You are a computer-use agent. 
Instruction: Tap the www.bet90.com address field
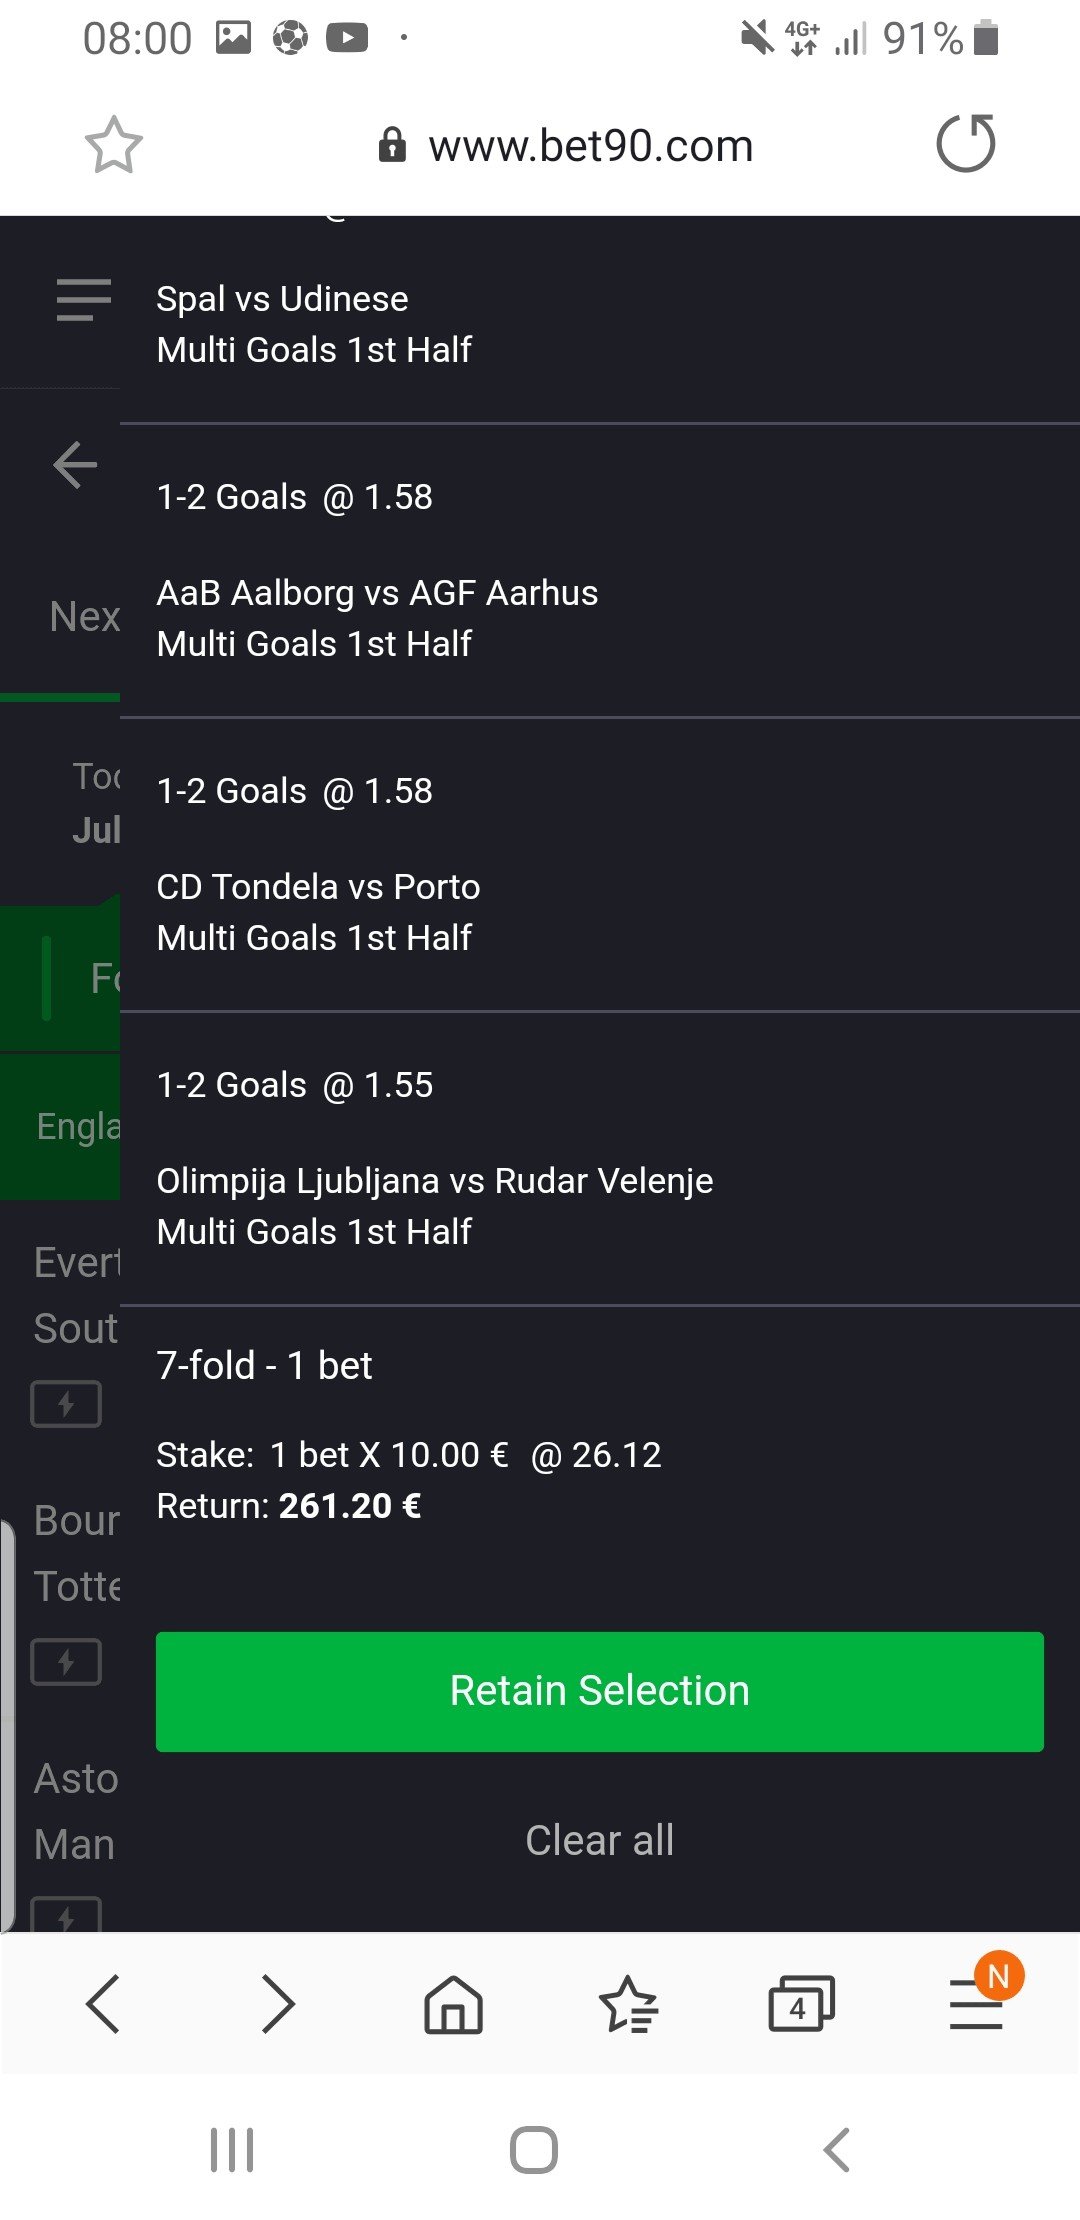pos(590,146)
